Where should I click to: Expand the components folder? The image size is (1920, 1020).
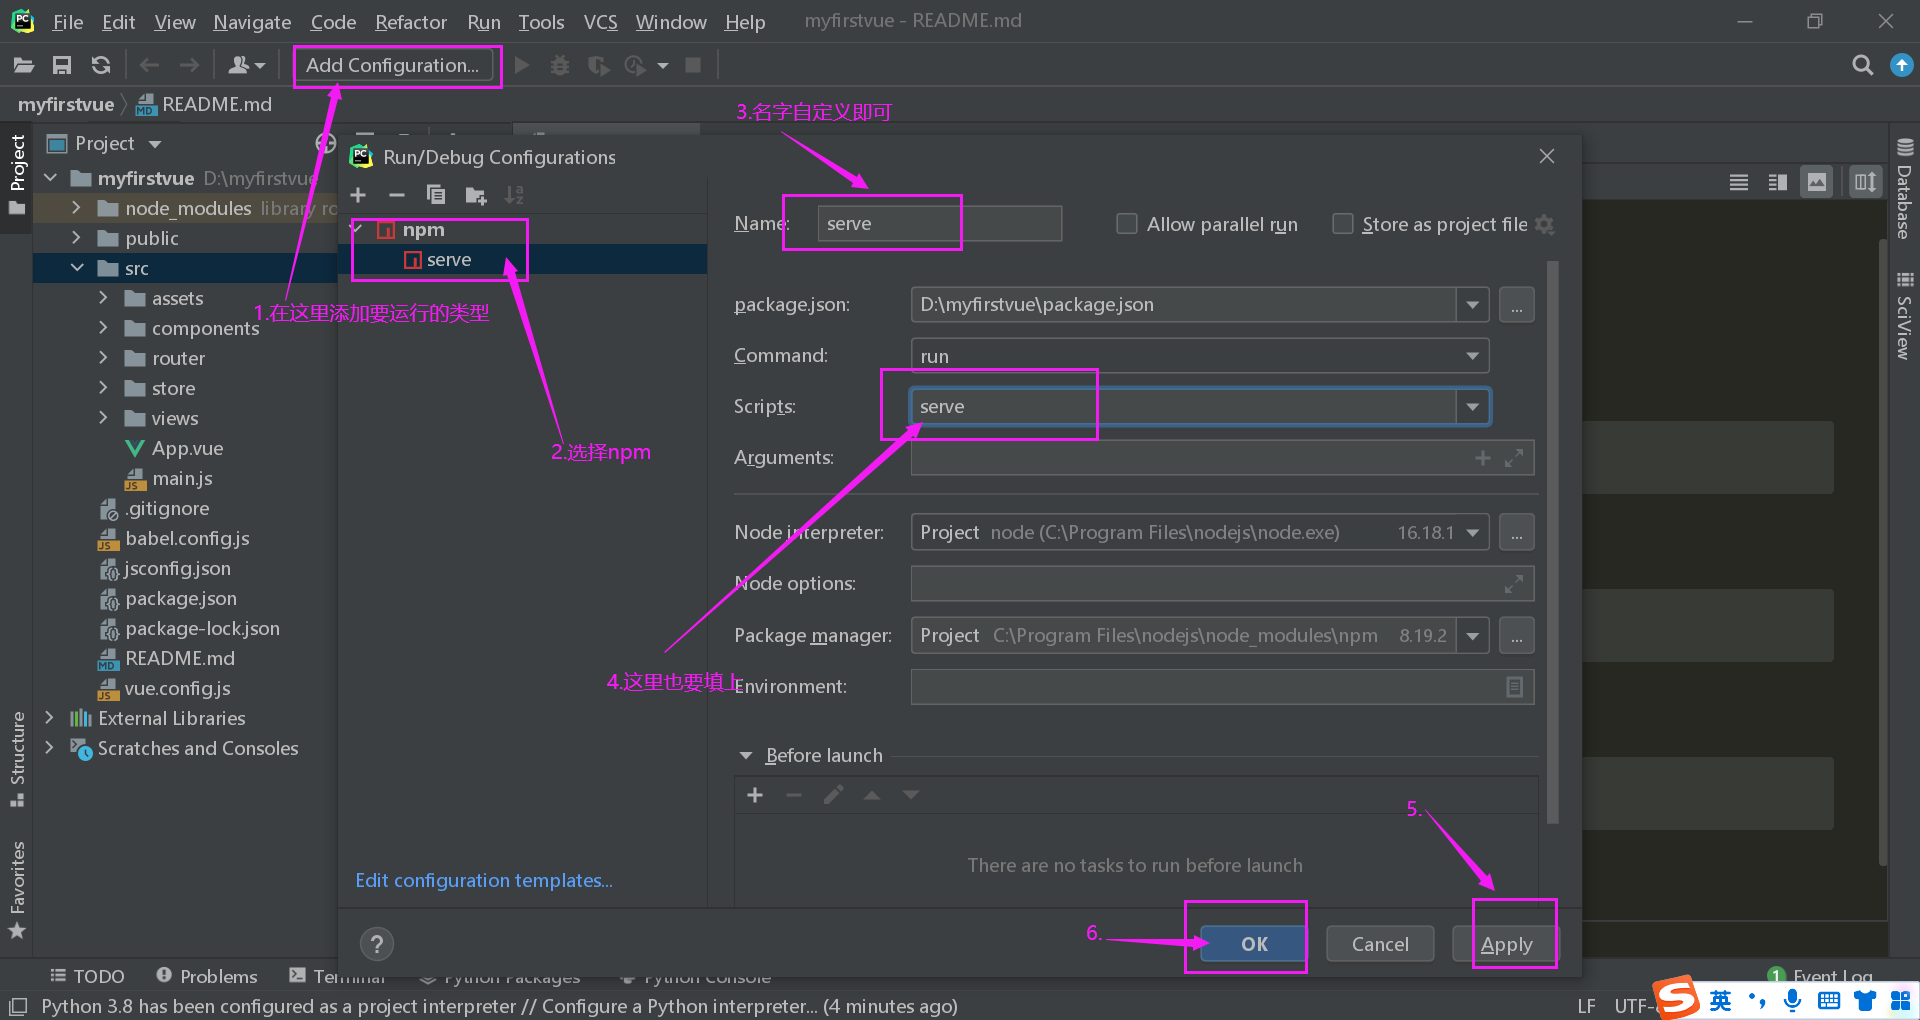pos(103,328)
